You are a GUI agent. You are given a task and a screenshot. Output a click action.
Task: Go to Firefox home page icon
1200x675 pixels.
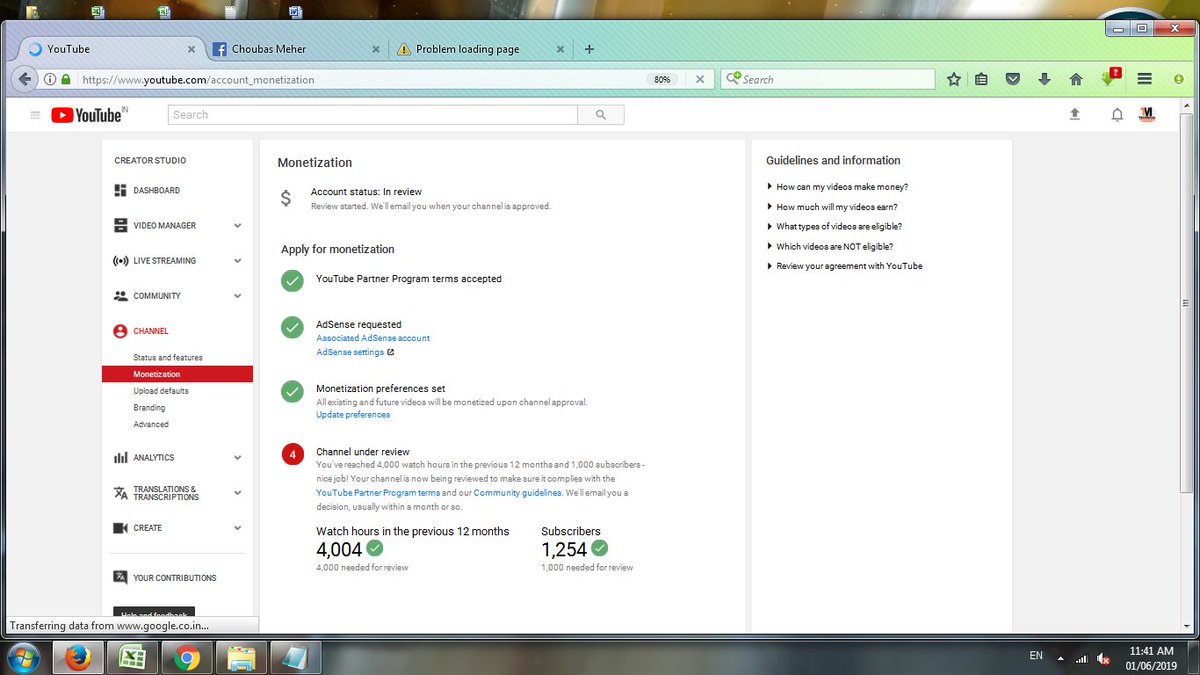(x=1076, y=79)
